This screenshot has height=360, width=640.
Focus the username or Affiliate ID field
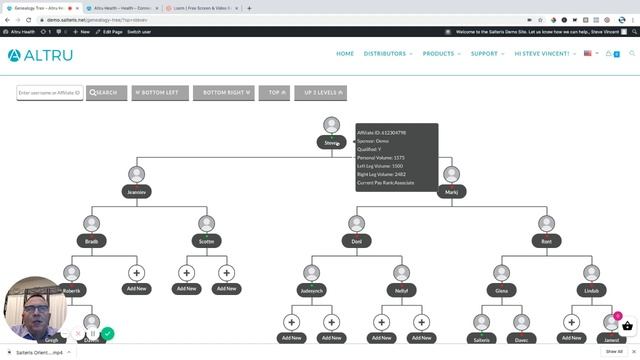[49, 93]
